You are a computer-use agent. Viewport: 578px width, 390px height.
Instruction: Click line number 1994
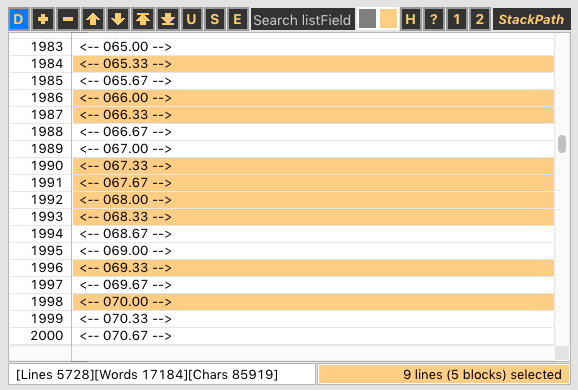coord(47,234)
